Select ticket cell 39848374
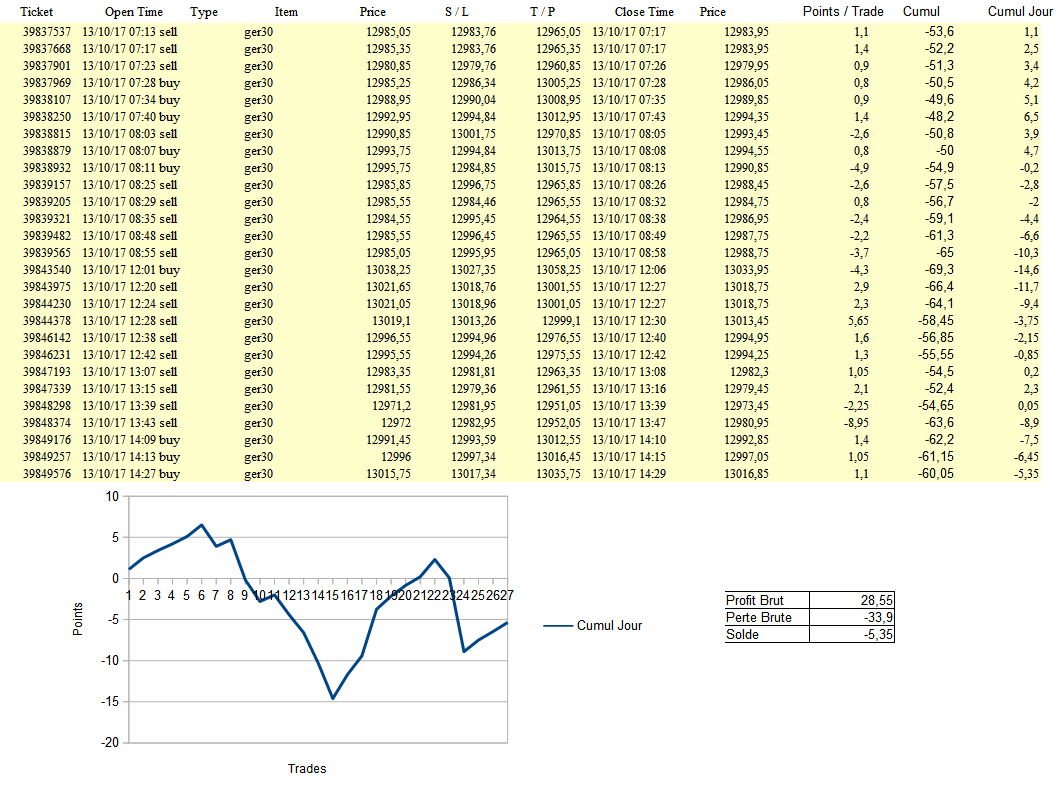 [47, 422]
